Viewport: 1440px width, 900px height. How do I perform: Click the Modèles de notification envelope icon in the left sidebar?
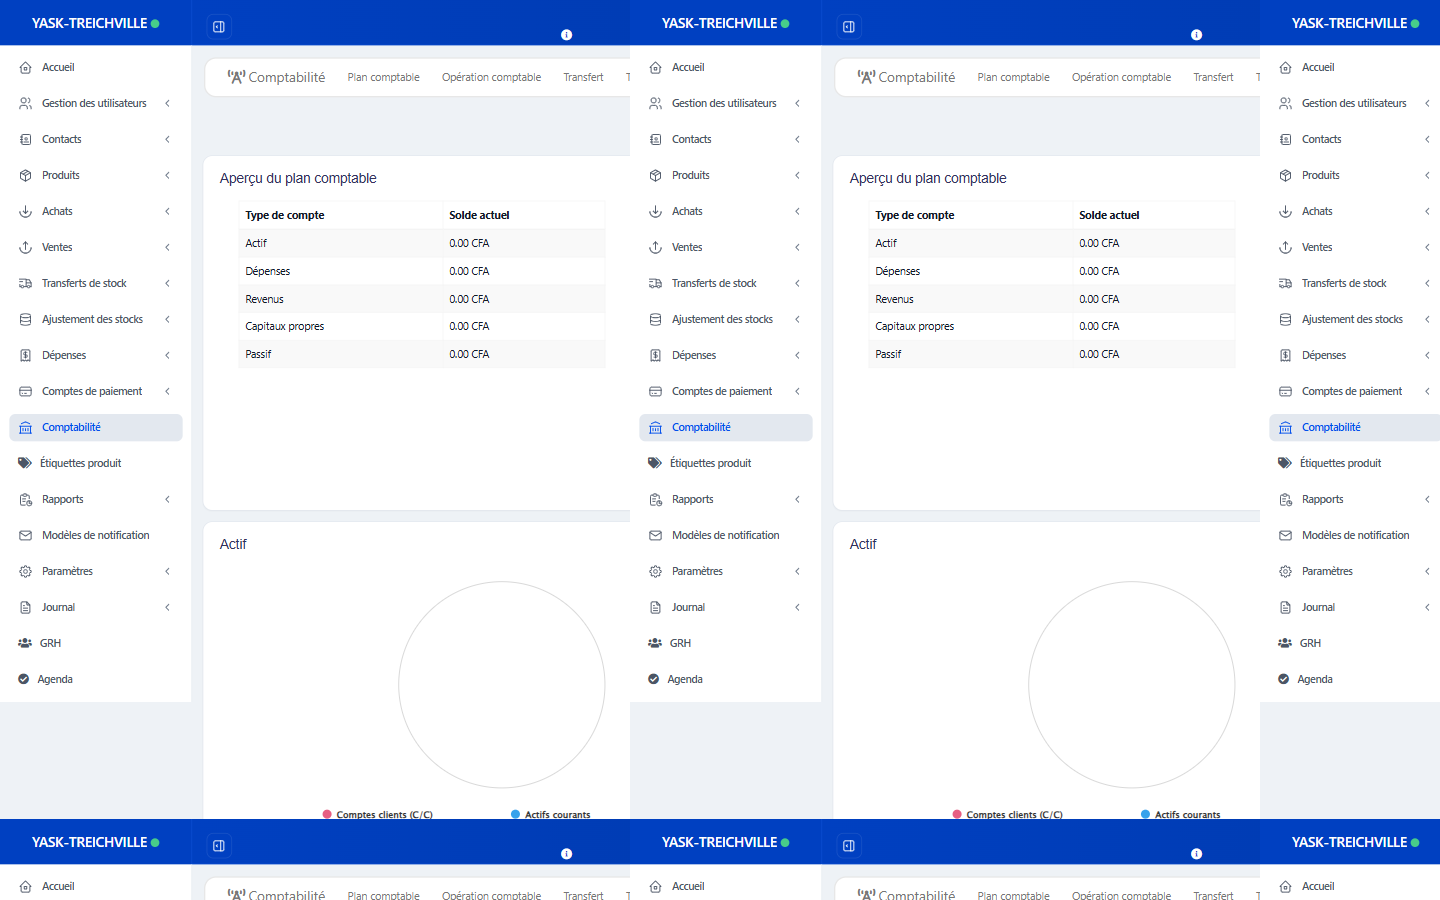click(26, 536)
